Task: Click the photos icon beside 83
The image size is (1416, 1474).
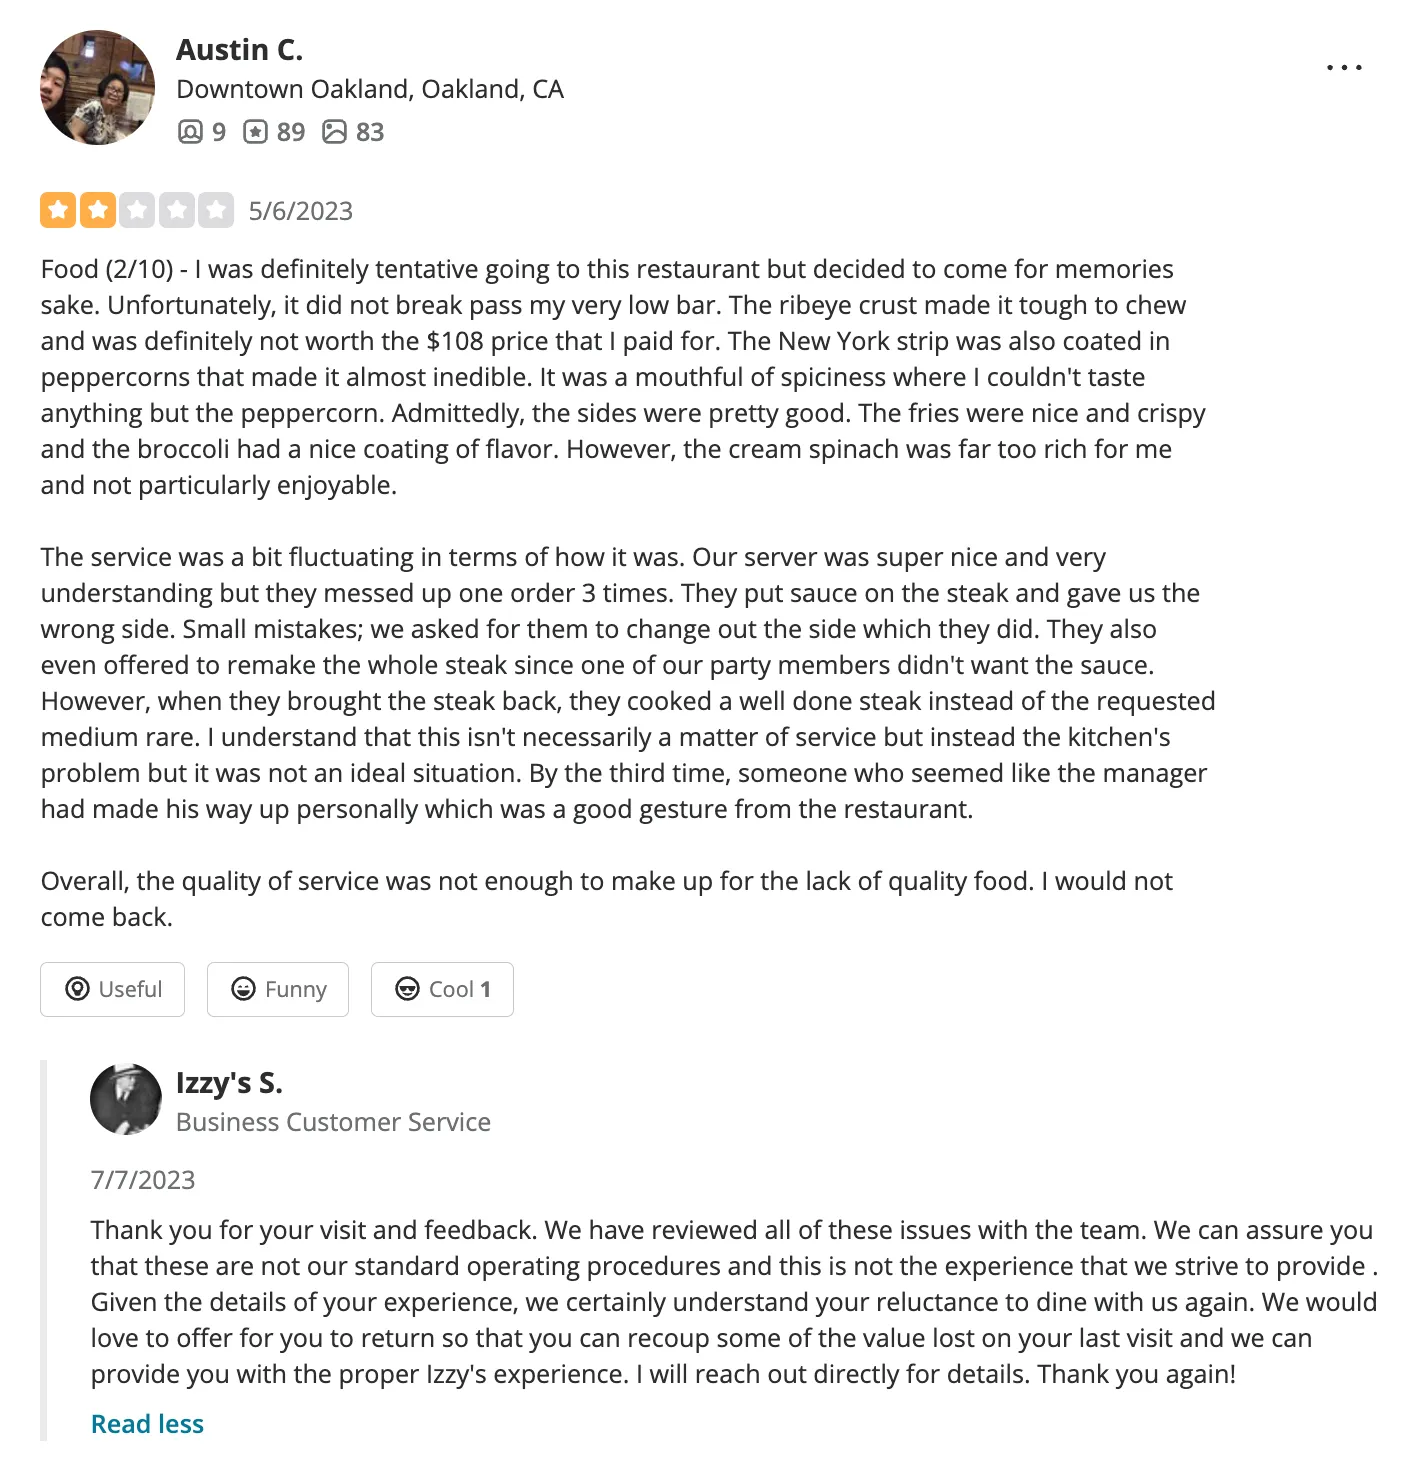Action: [334, 132]
